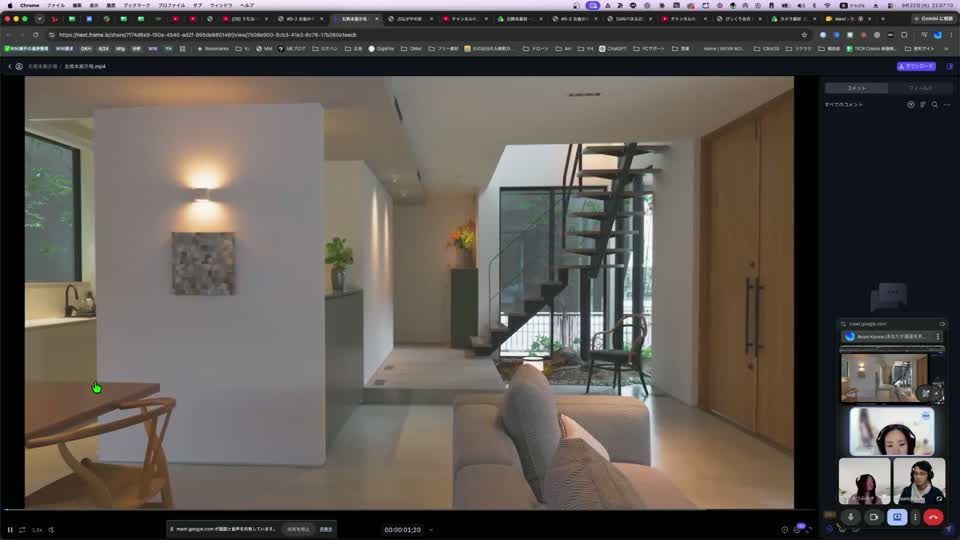Hang up the Meet call

933,517
